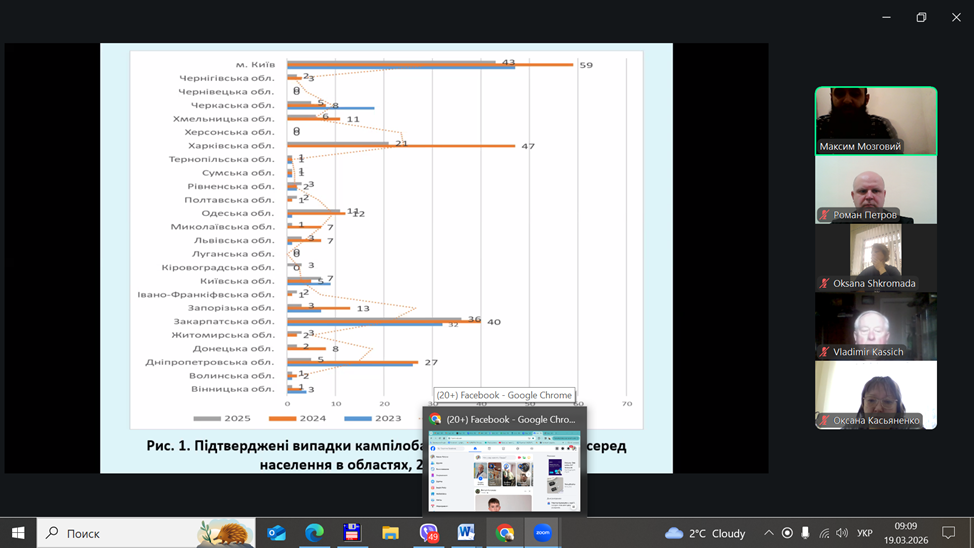Open the Windows notification center
974x548 pixels.
point(949,533)
